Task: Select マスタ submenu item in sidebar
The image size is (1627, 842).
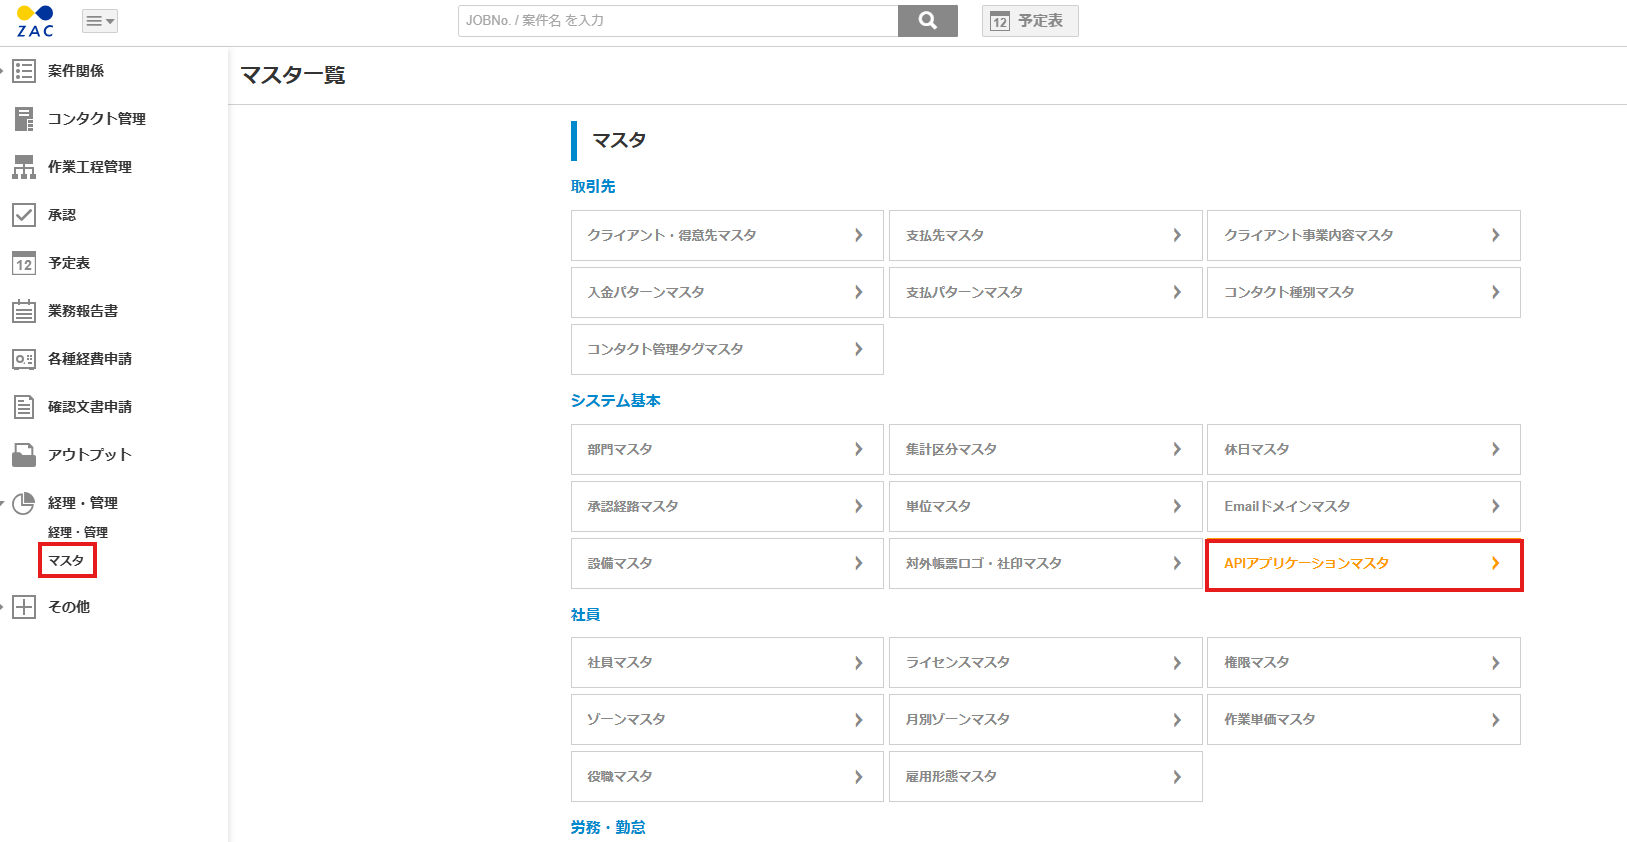Action: point(67,561)
